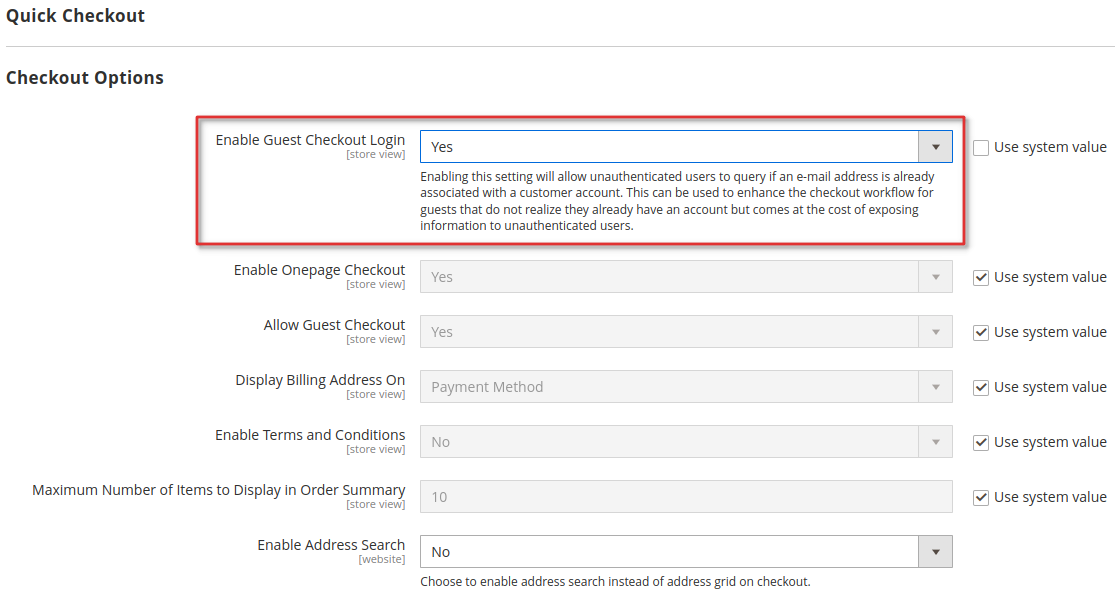Image resolution: width=1115 pixels, height=598 pixels.
Task: Click the Use system value label beside Onepage Checkout
Action: click(1050, 277)
